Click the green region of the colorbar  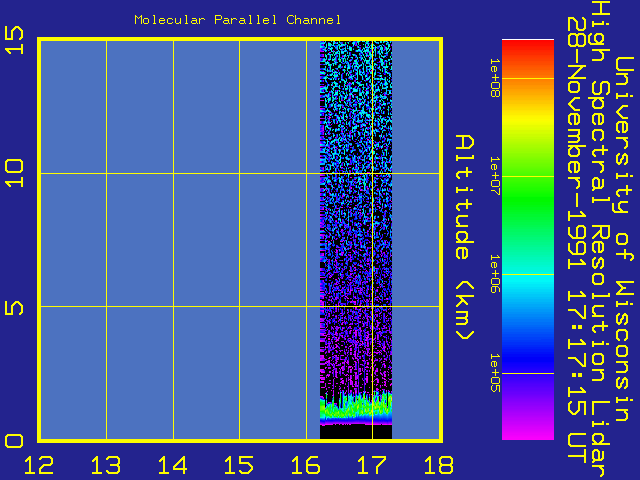click(x=528, y=200)
